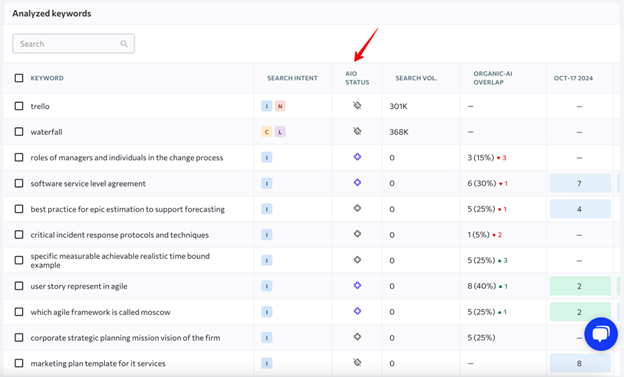The image size is (624, 377).
Task: Click the L intent badge for waterfall
Action: coord(280,132)
